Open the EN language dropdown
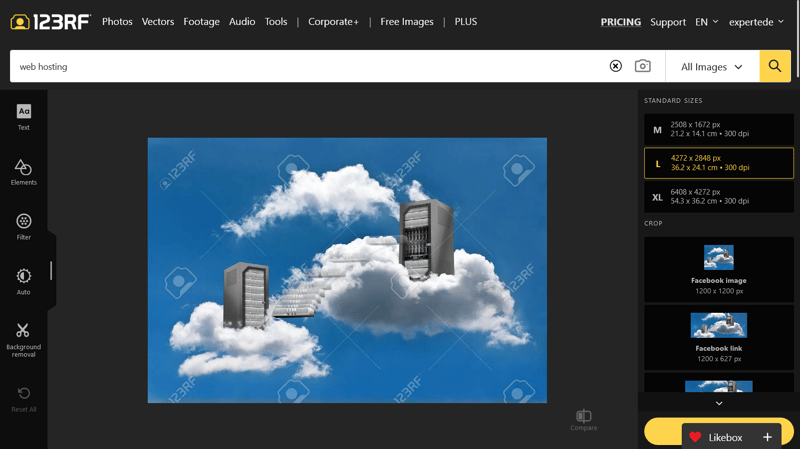 coord(707,22)
